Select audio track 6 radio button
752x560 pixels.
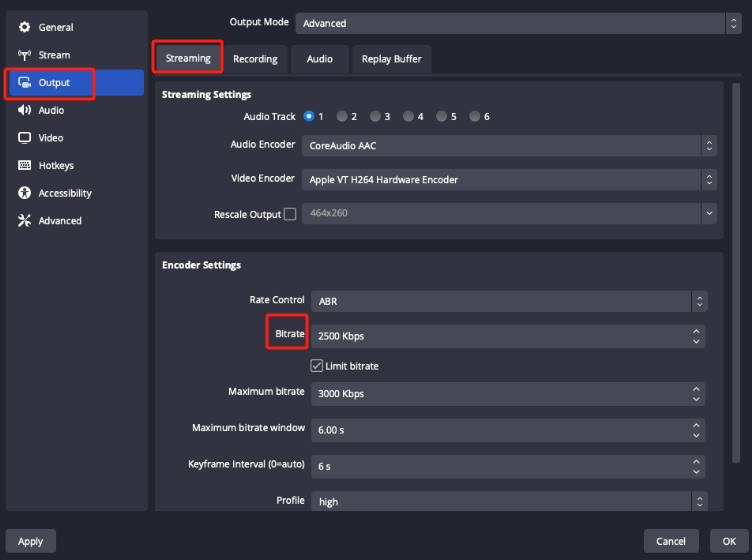[x=474, y=116]
